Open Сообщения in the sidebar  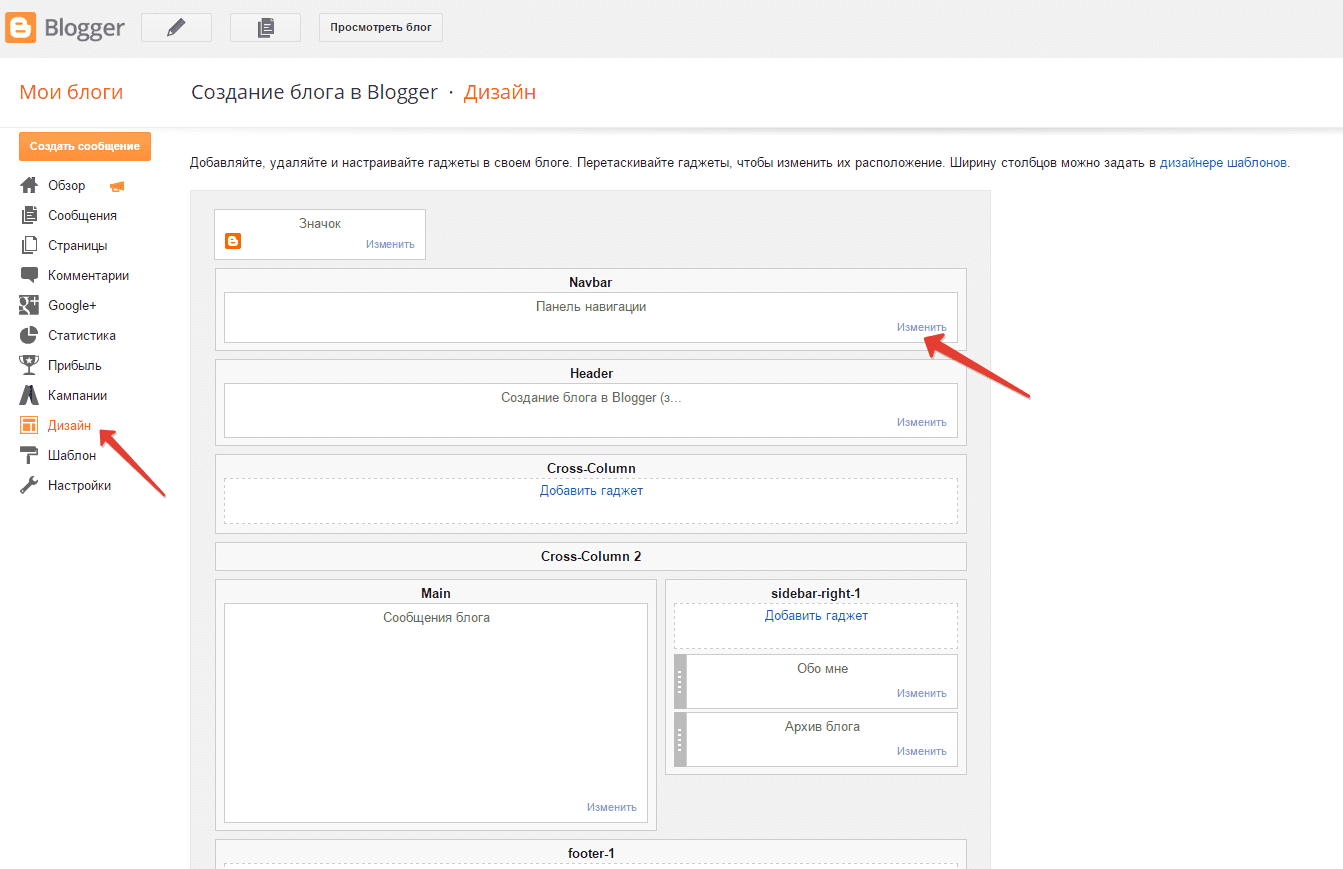pyautogui.click(x=82, y=215)
